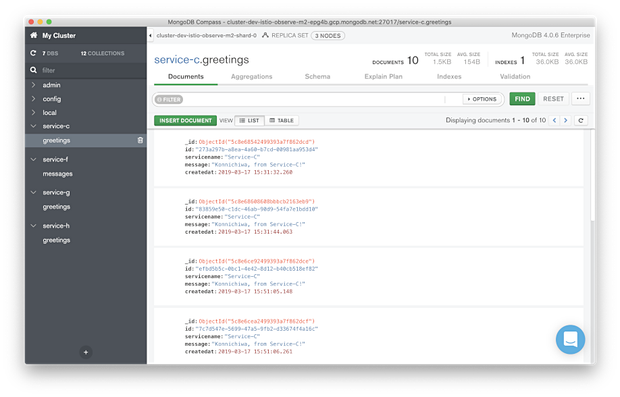Refresh the documents list
This screenshot has width=620, height=397.
[x=581, y=120]
